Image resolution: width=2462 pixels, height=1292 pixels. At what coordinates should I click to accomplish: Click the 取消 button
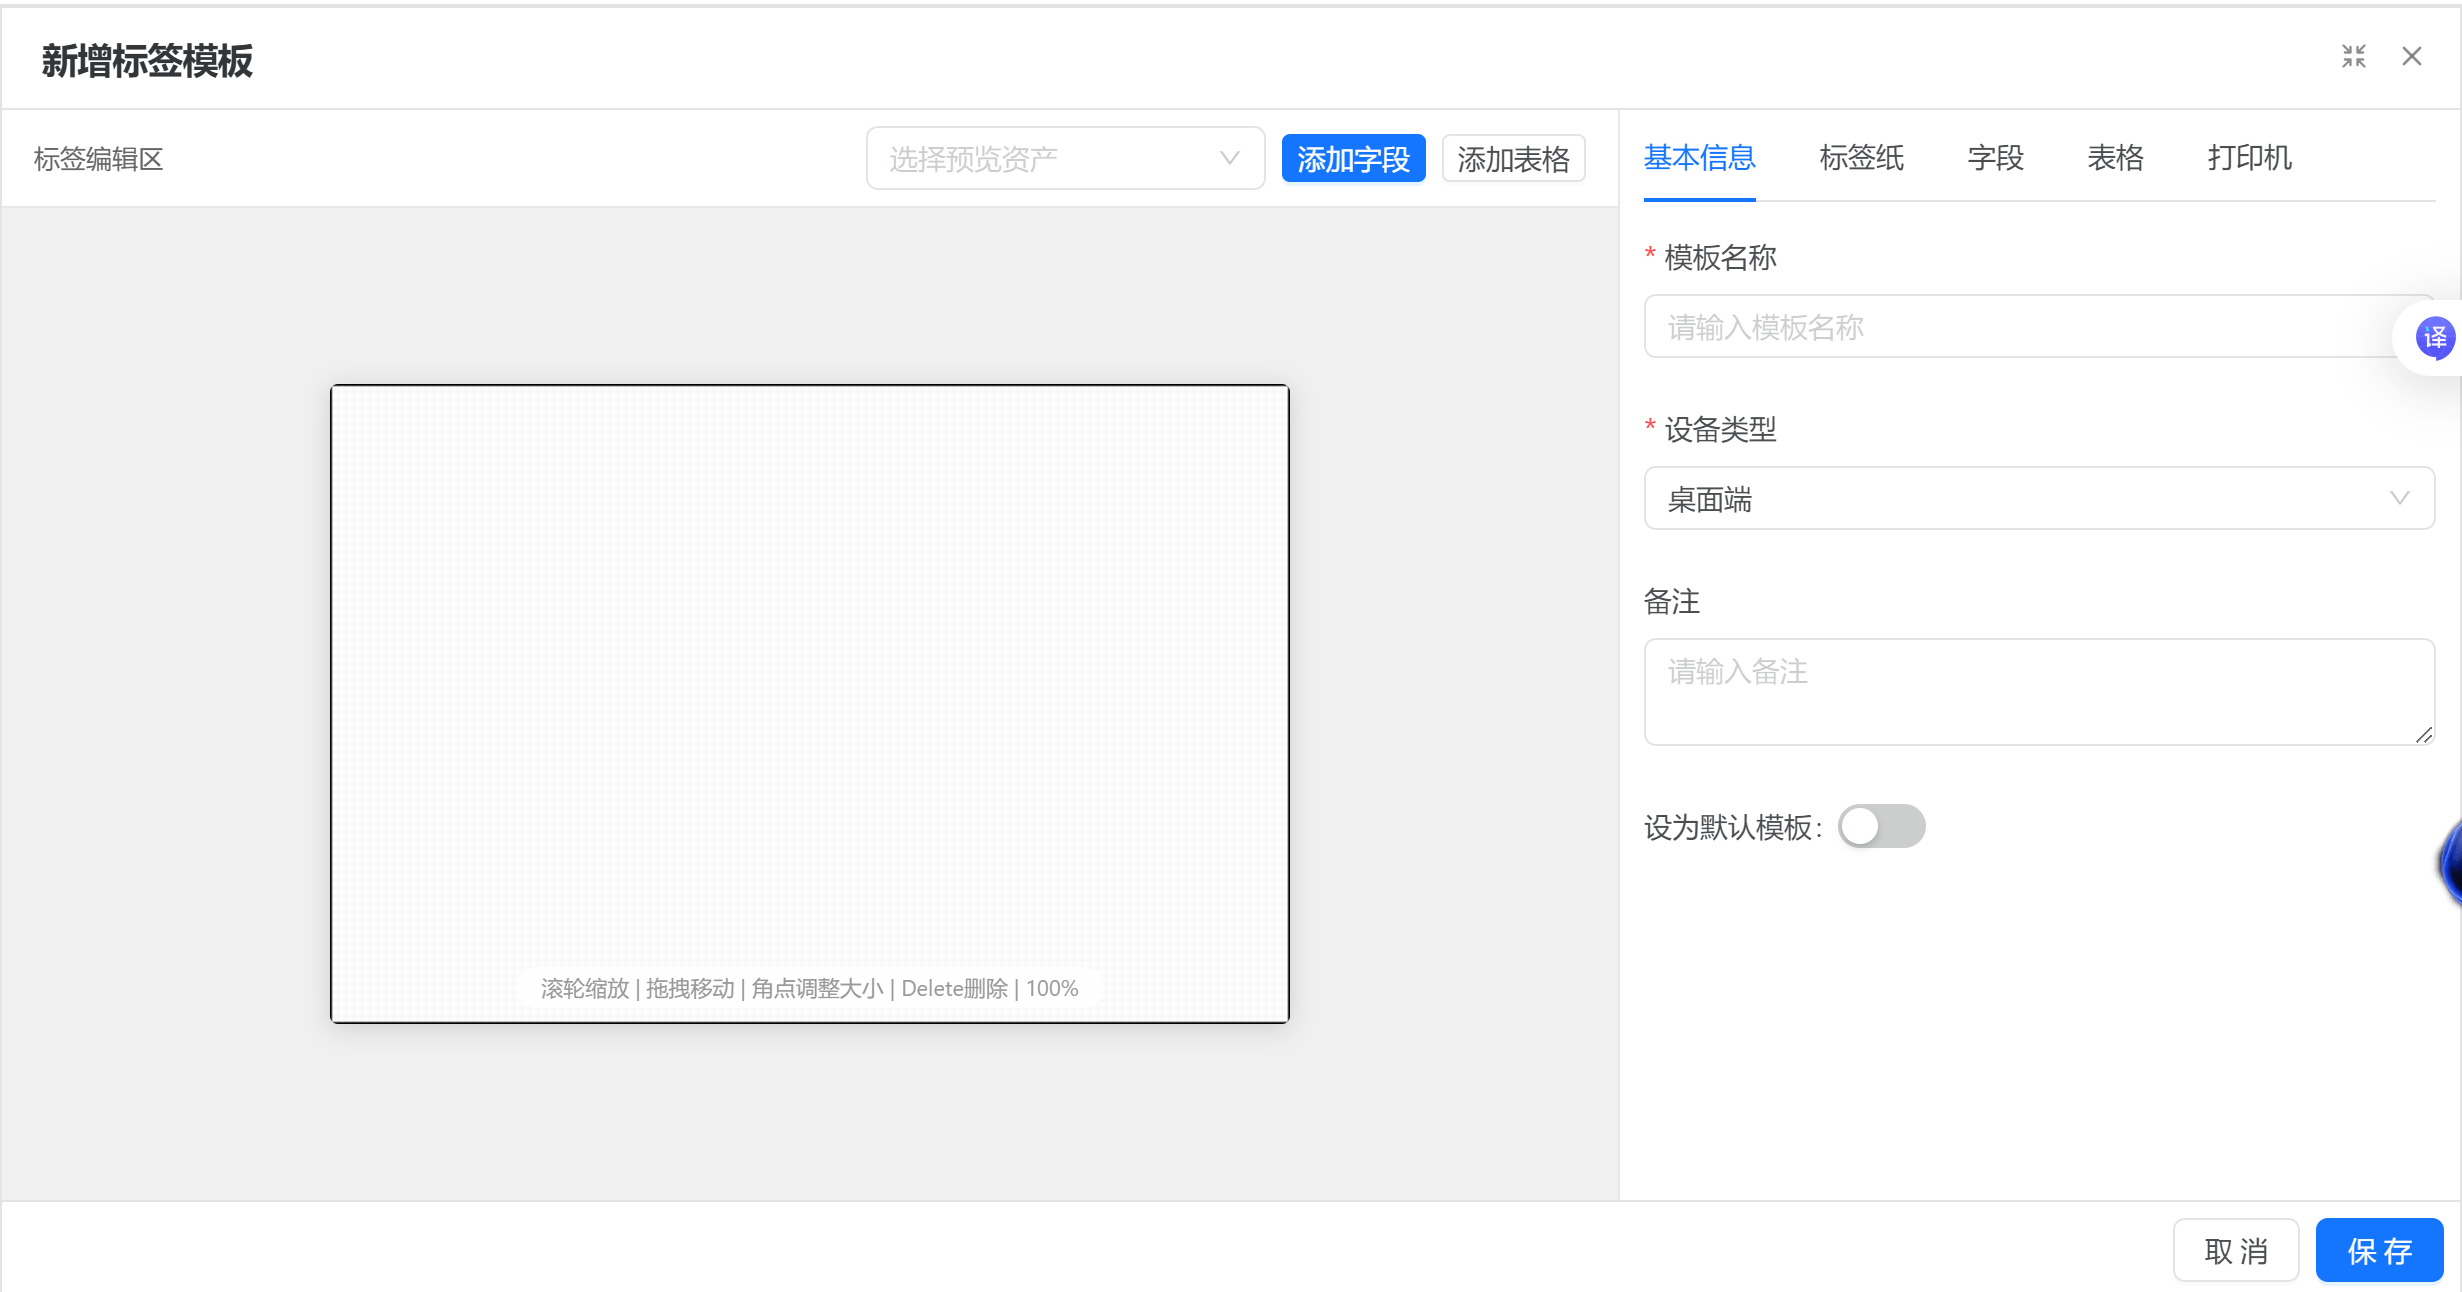click(x=2236, y=1250)
